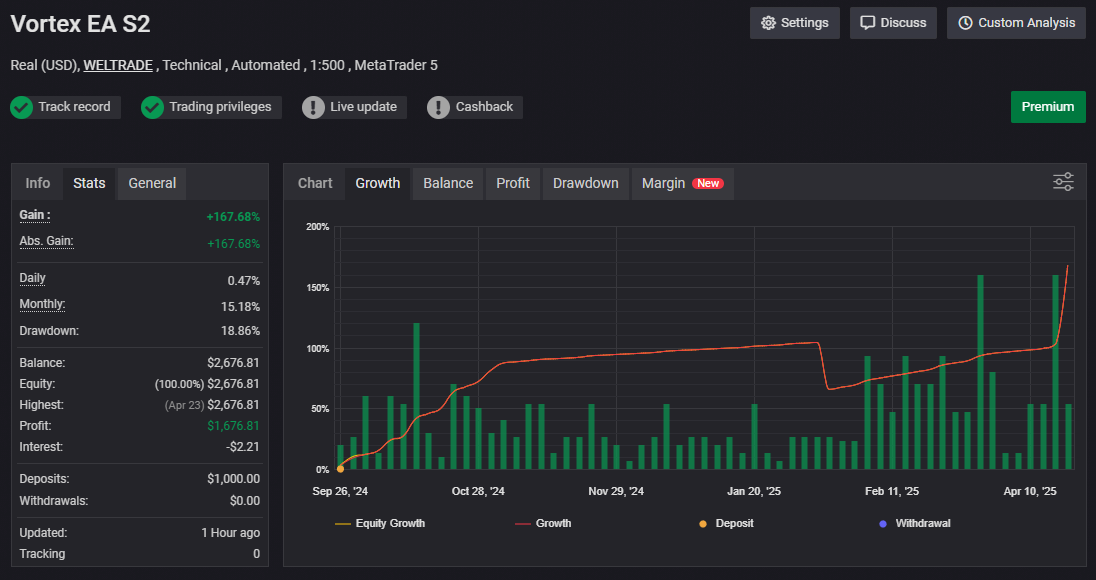Open chart filter sliders icon

tap(1063, 182)
